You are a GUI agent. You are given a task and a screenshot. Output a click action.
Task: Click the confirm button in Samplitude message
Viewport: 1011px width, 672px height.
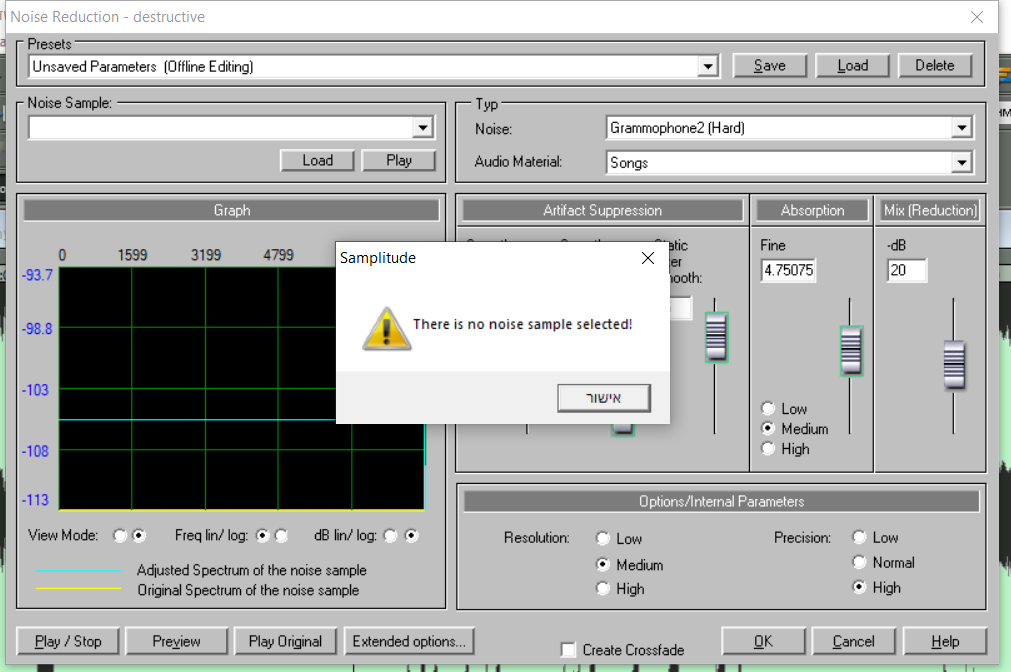click(604, 398)
